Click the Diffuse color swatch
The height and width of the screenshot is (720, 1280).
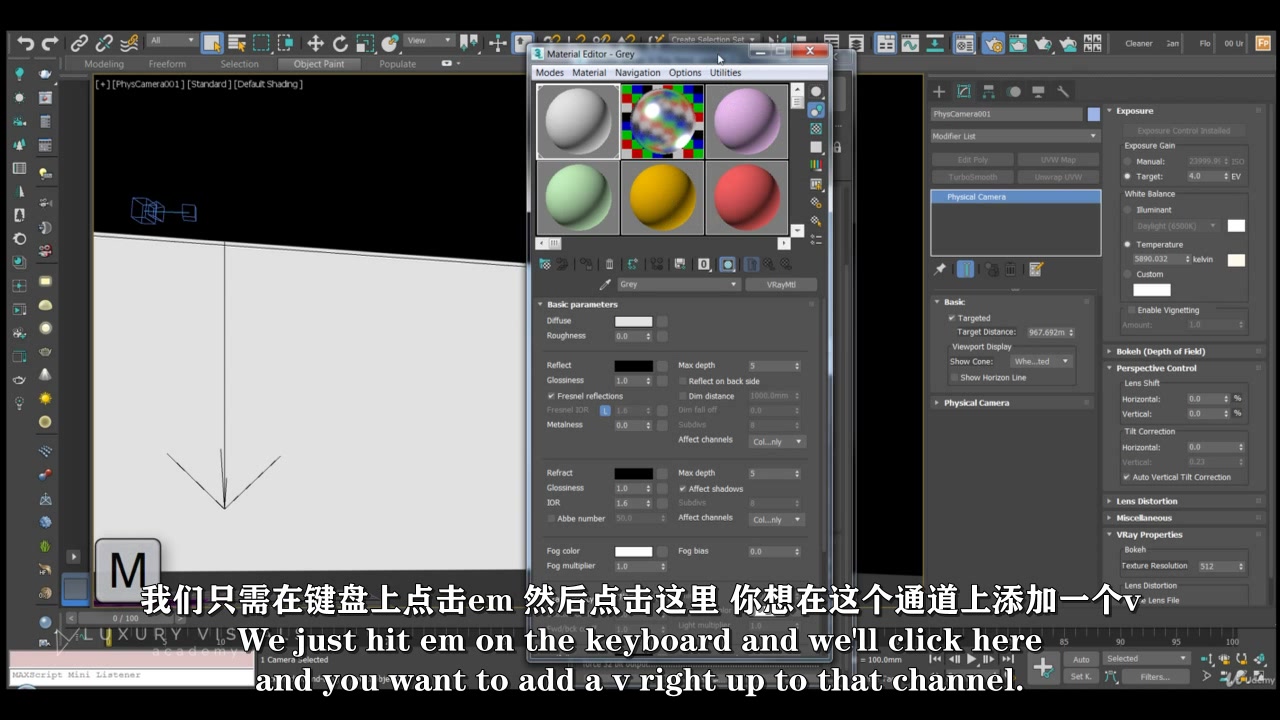click(633, 321)
